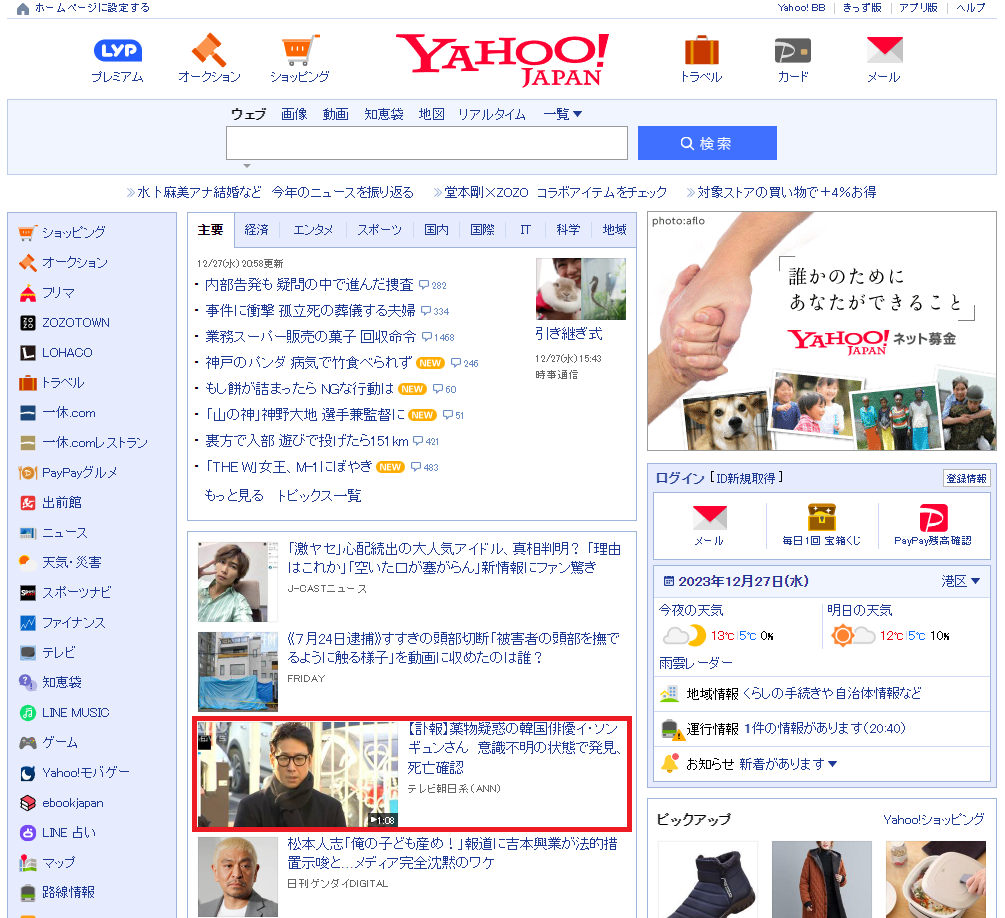Open ショッピング in left sidebar
This screenshot has height=918, width=1005.
(74, 232)
